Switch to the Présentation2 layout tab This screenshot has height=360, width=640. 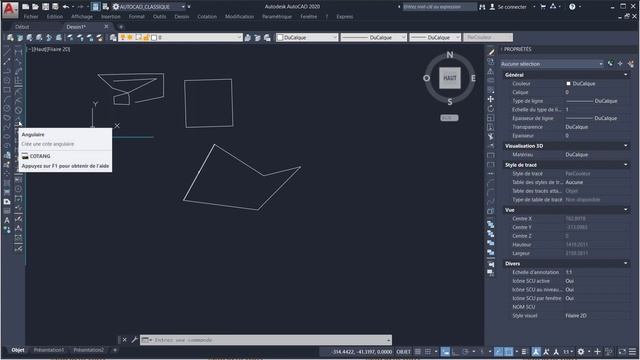[x=89, y=350]
